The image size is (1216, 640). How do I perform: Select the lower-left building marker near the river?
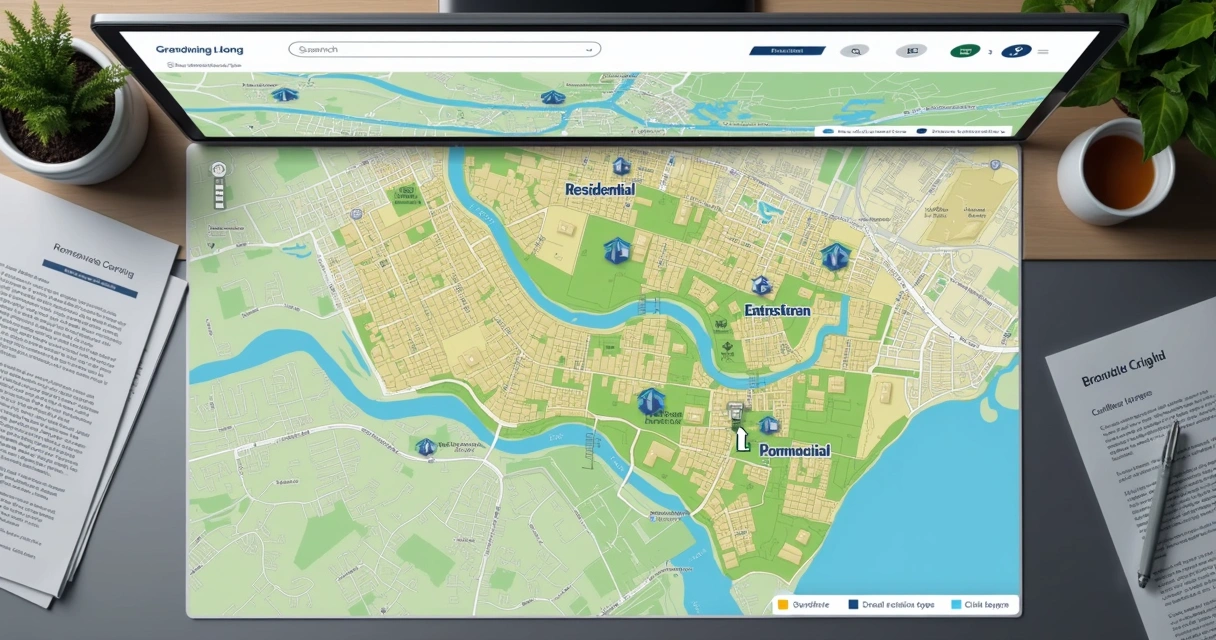click(x=426, y=447)
